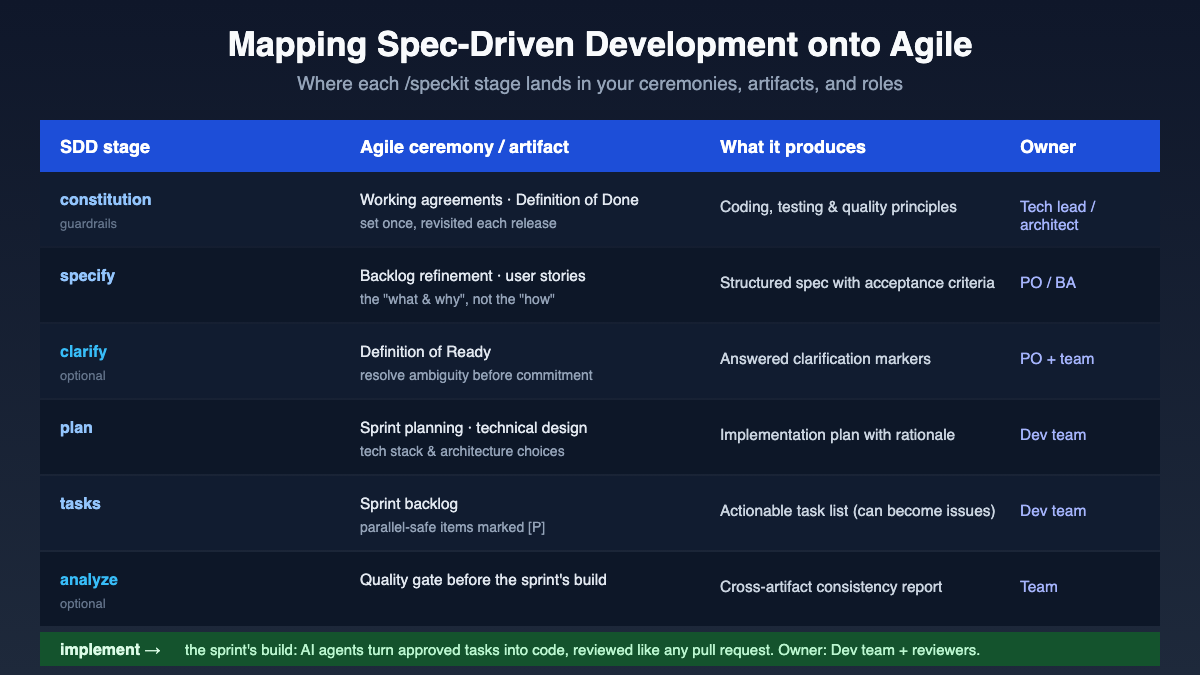Click 'Sprint planning · technical design' cell
This screenshot has width=1200, height=675.
tap(474, 428)
